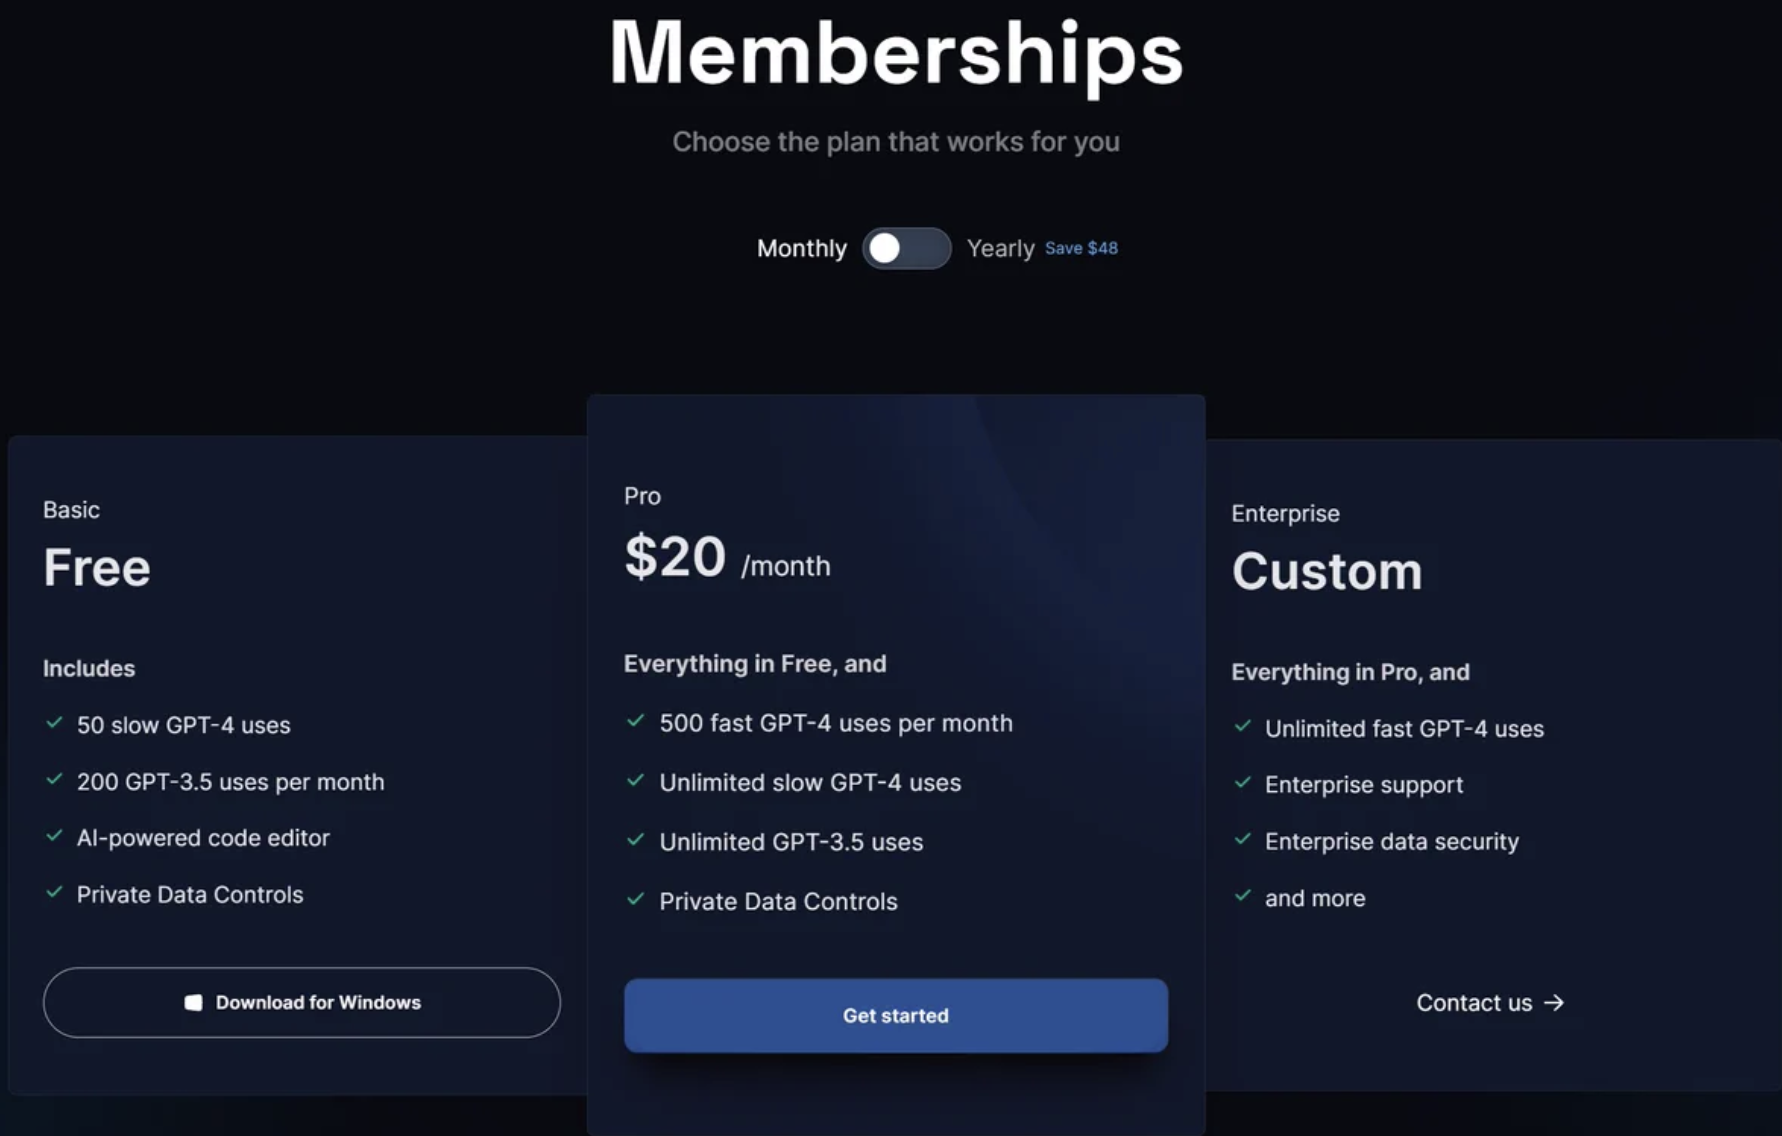
Task: Click the checkmark beside Unlimited fast GPT-4 uses
Action: 1243,727
